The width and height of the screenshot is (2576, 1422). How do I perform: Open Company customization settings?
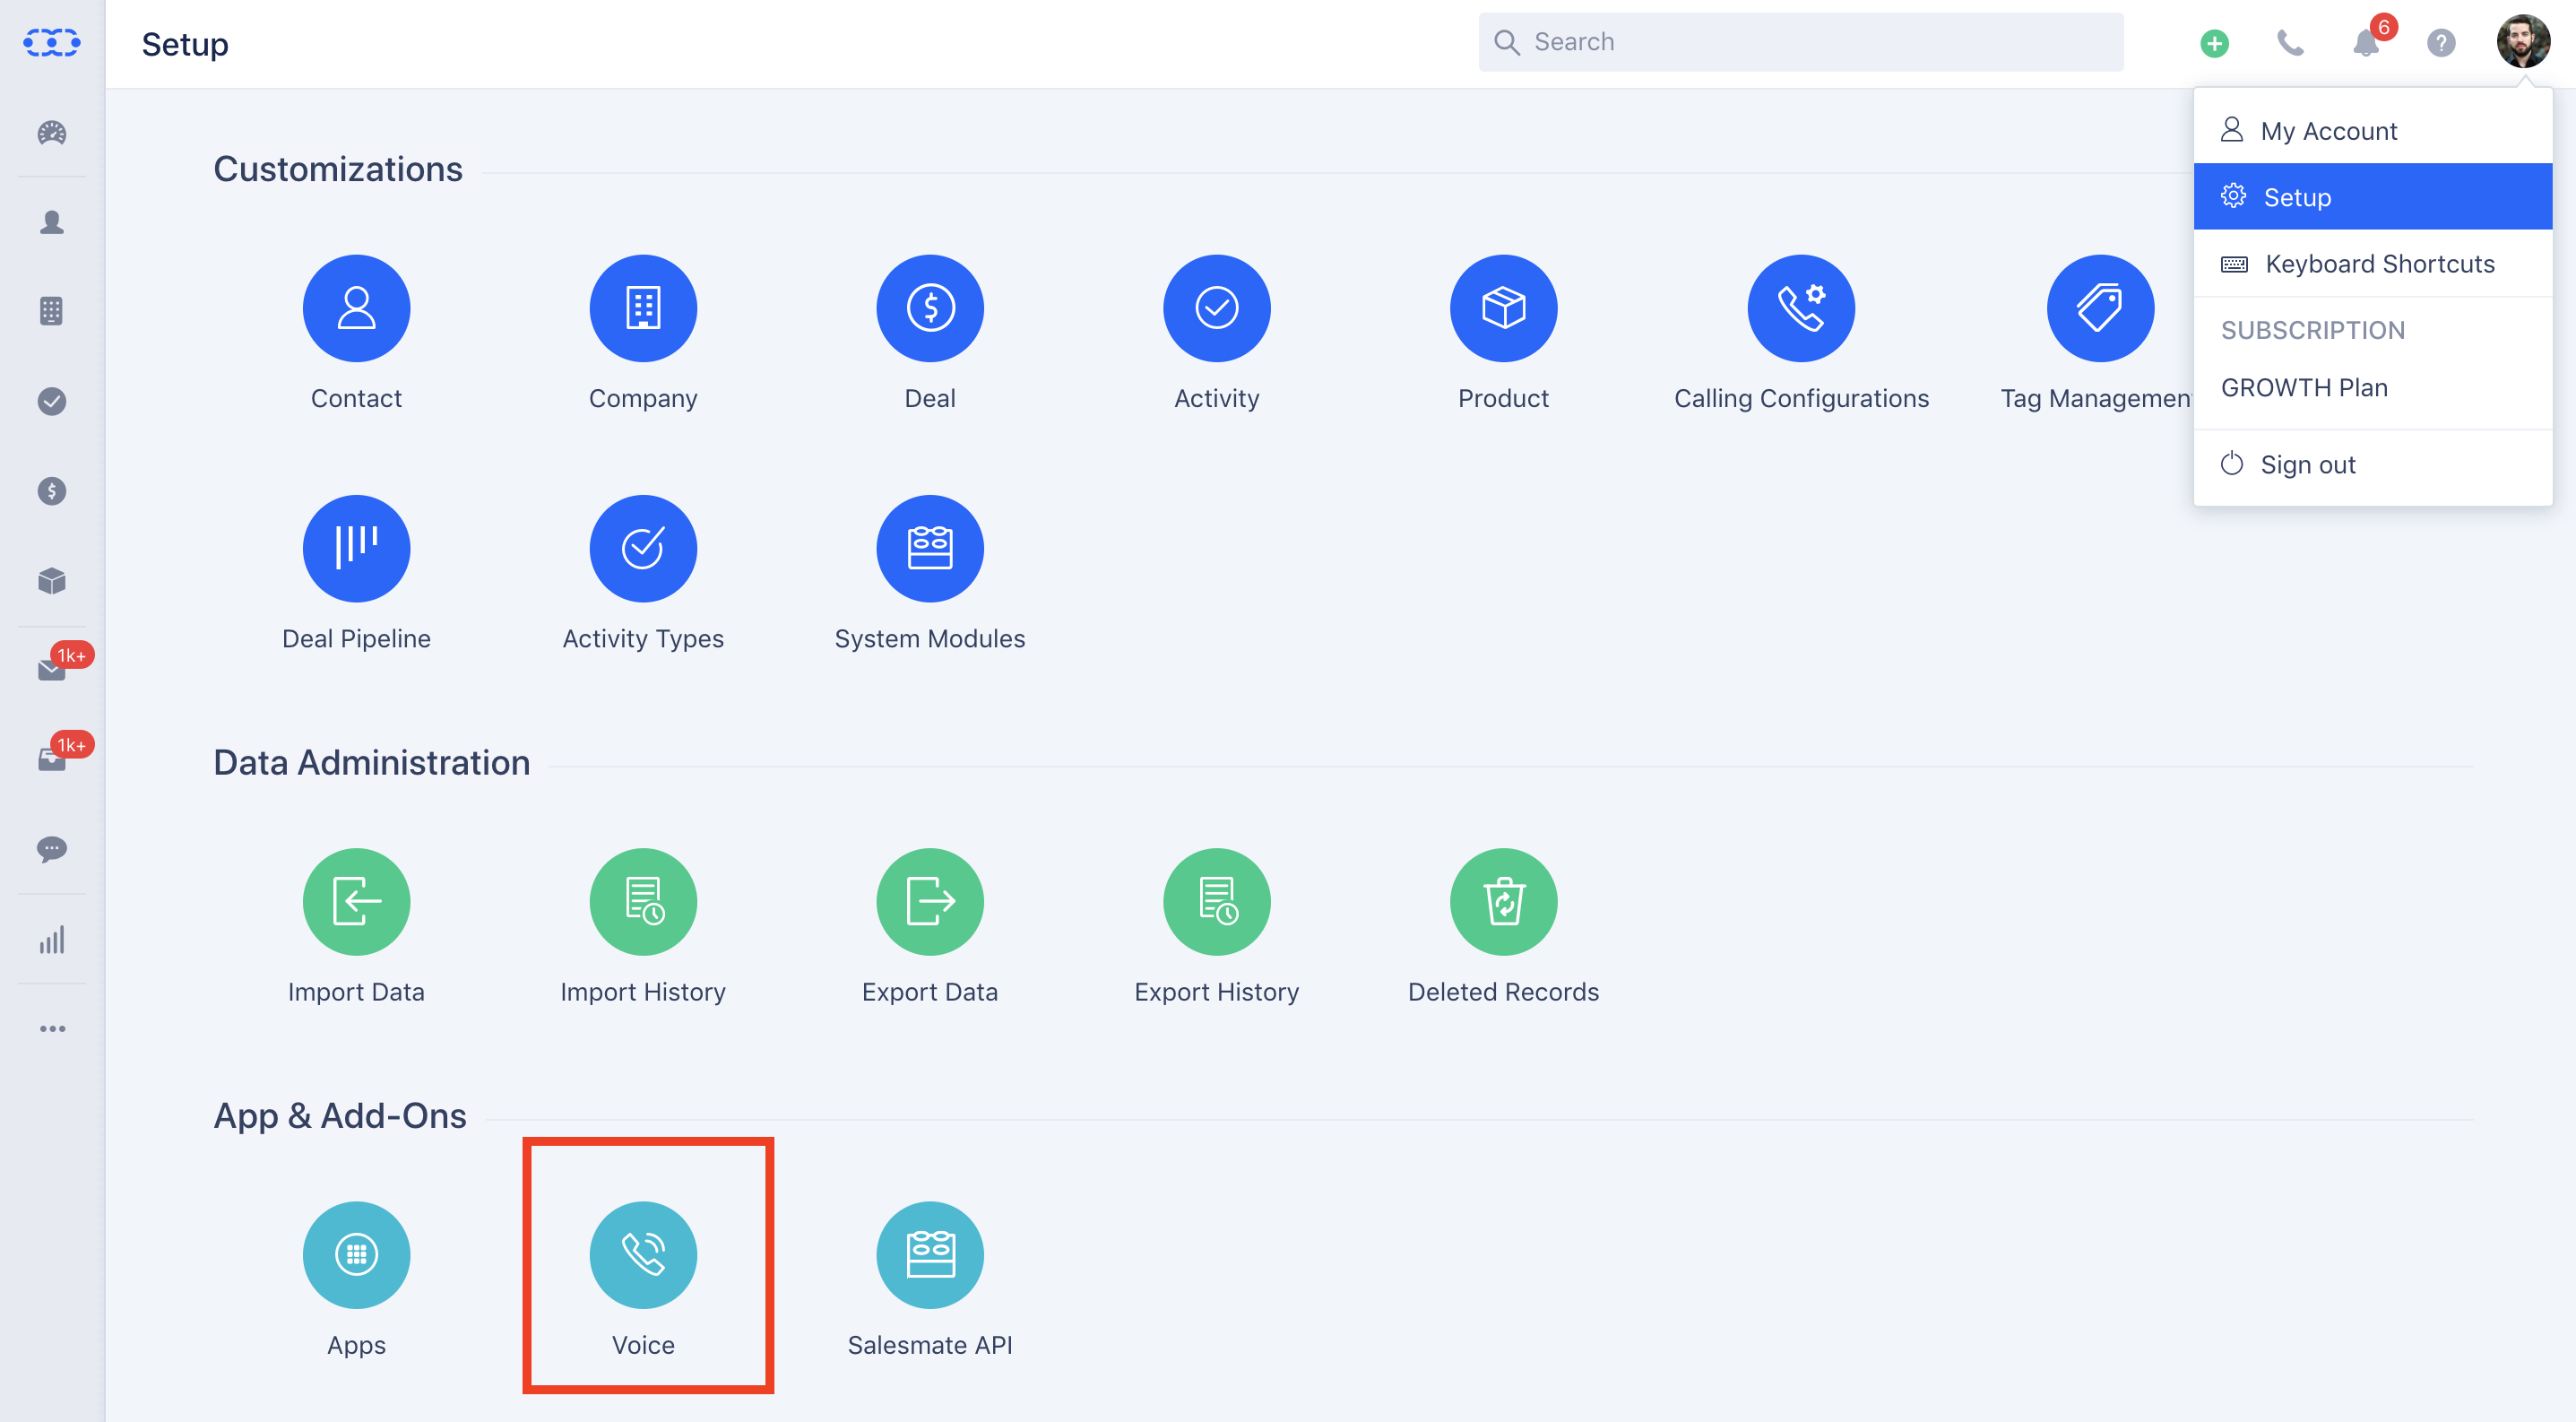643,308
